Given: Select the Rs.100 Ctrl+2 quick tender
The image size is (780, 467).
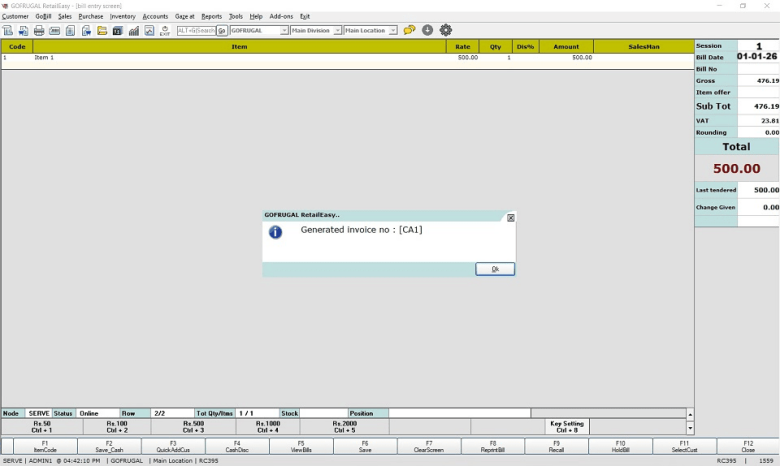Looking at the screenshot, I should pyautogui.click(x=117, y=427).
